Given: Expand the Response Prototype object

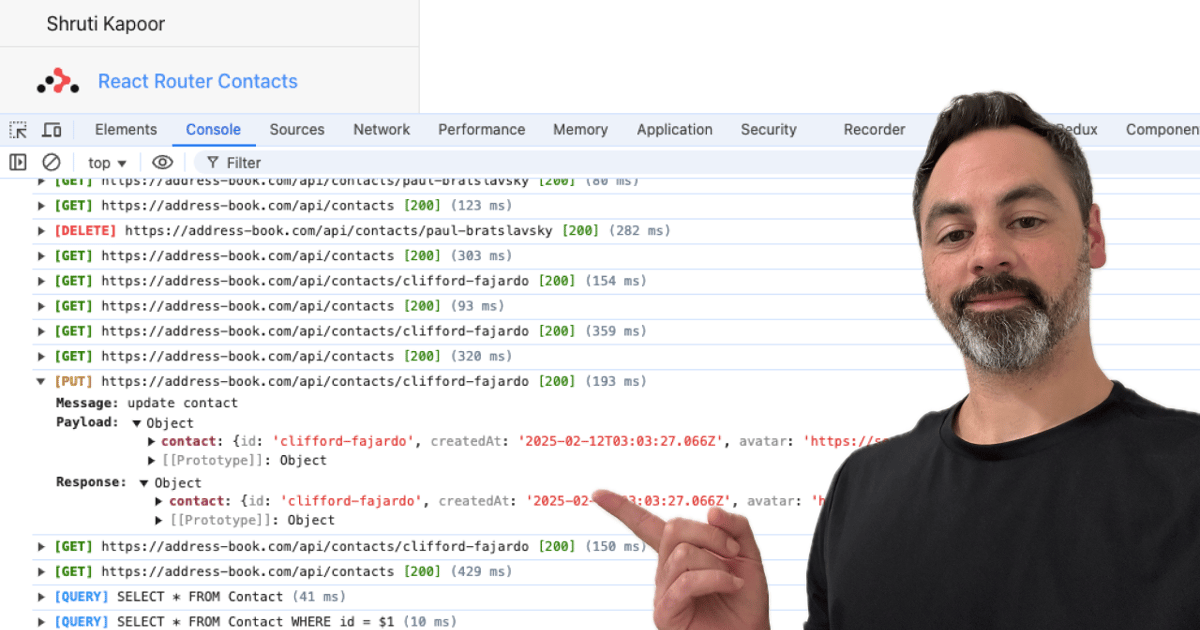Looking at the screenshot, I should click(158, 520).
